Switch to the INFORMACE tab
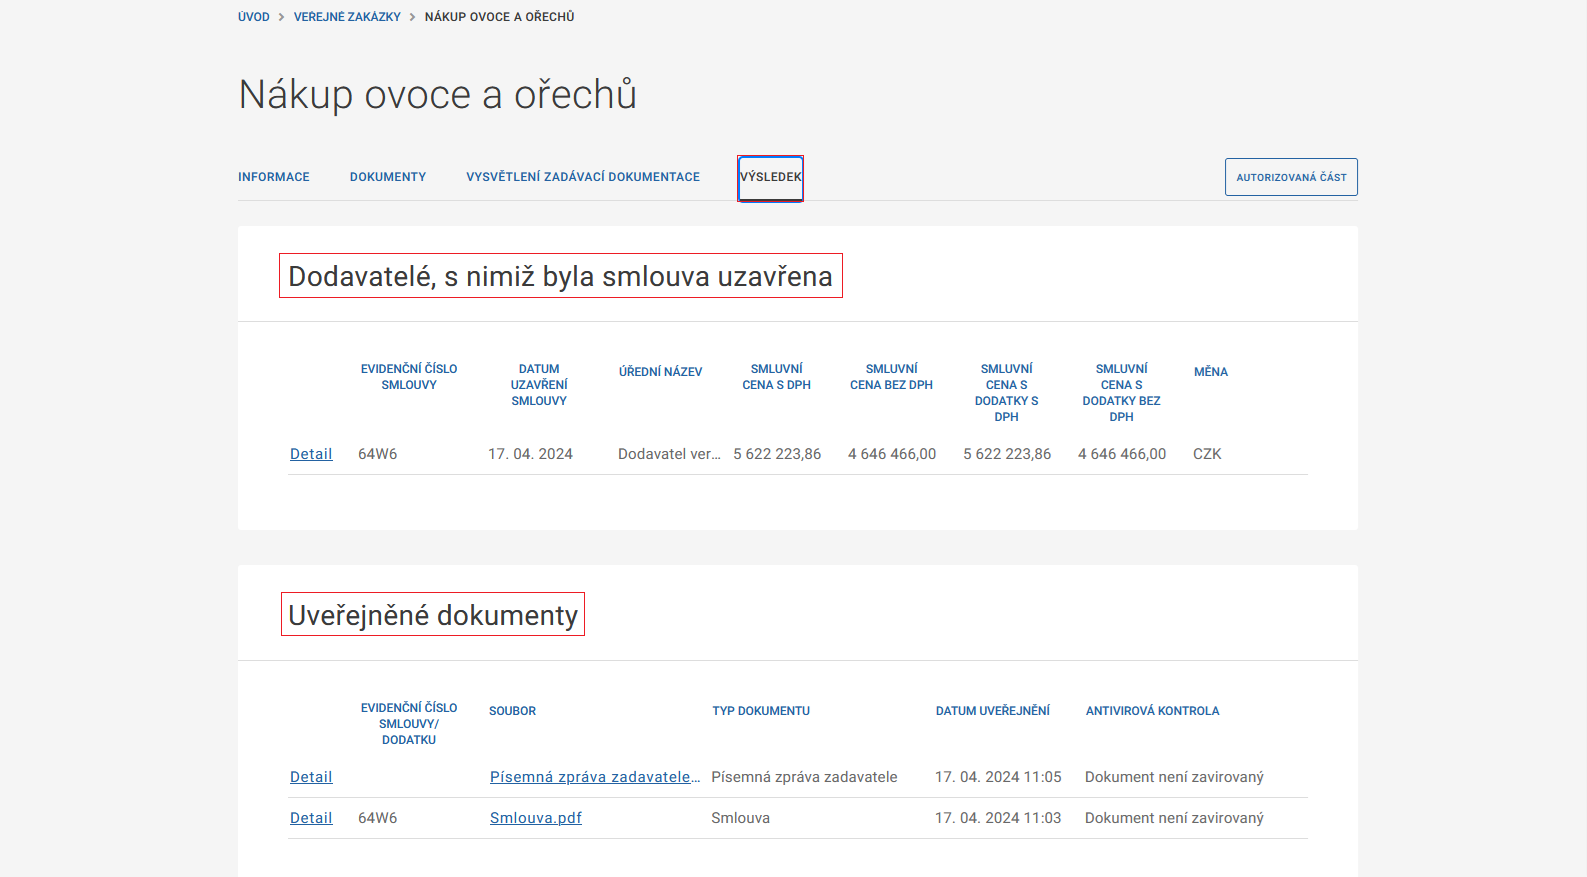Image resolution: width=1587 pixels, height=877 pixels. tap(273, 177)
